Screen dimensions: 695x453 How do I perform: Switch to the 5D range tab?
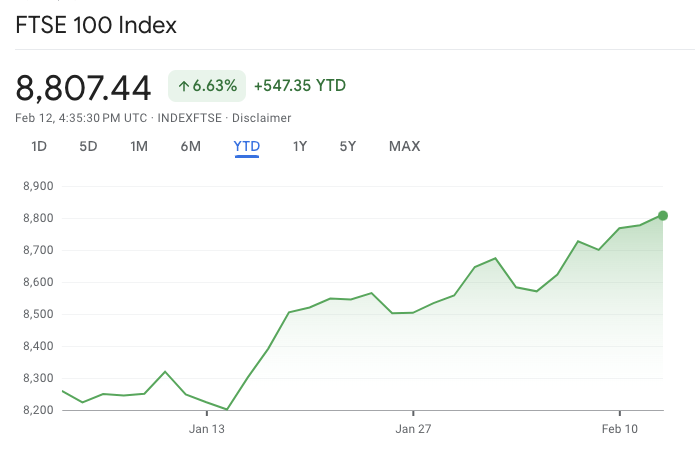point(88,146)
